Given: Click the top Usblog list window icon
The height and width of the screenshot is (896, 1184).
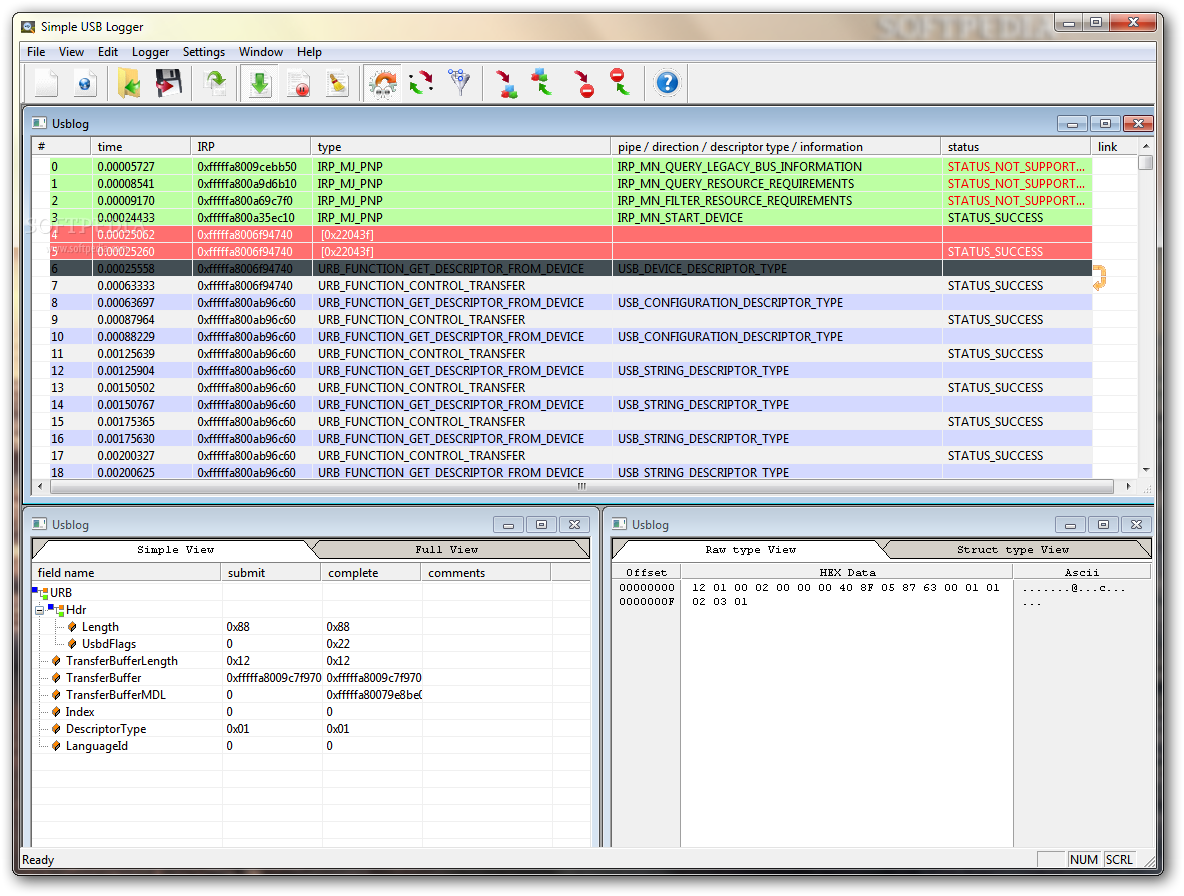Looking at the screenshot, I should pos(39,123).
